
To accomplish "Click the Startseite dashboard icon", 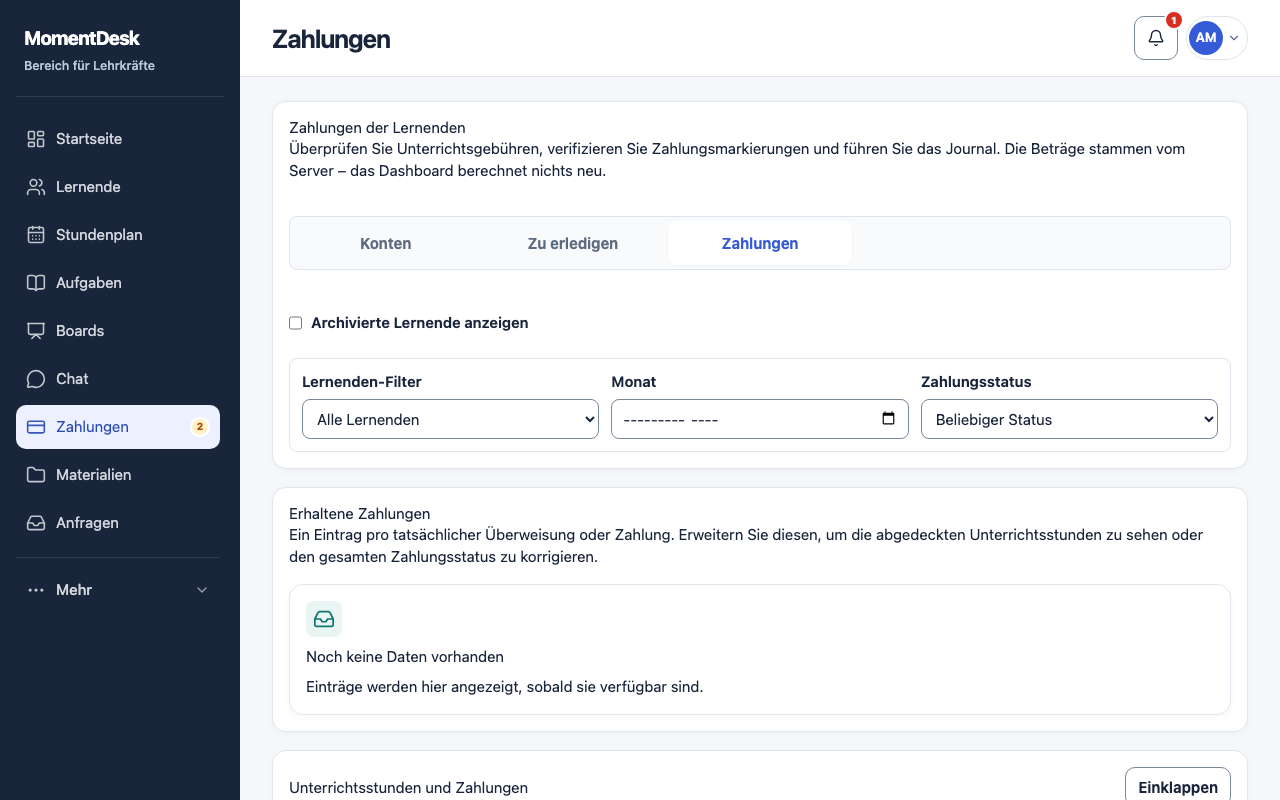I will coord(36,139).
